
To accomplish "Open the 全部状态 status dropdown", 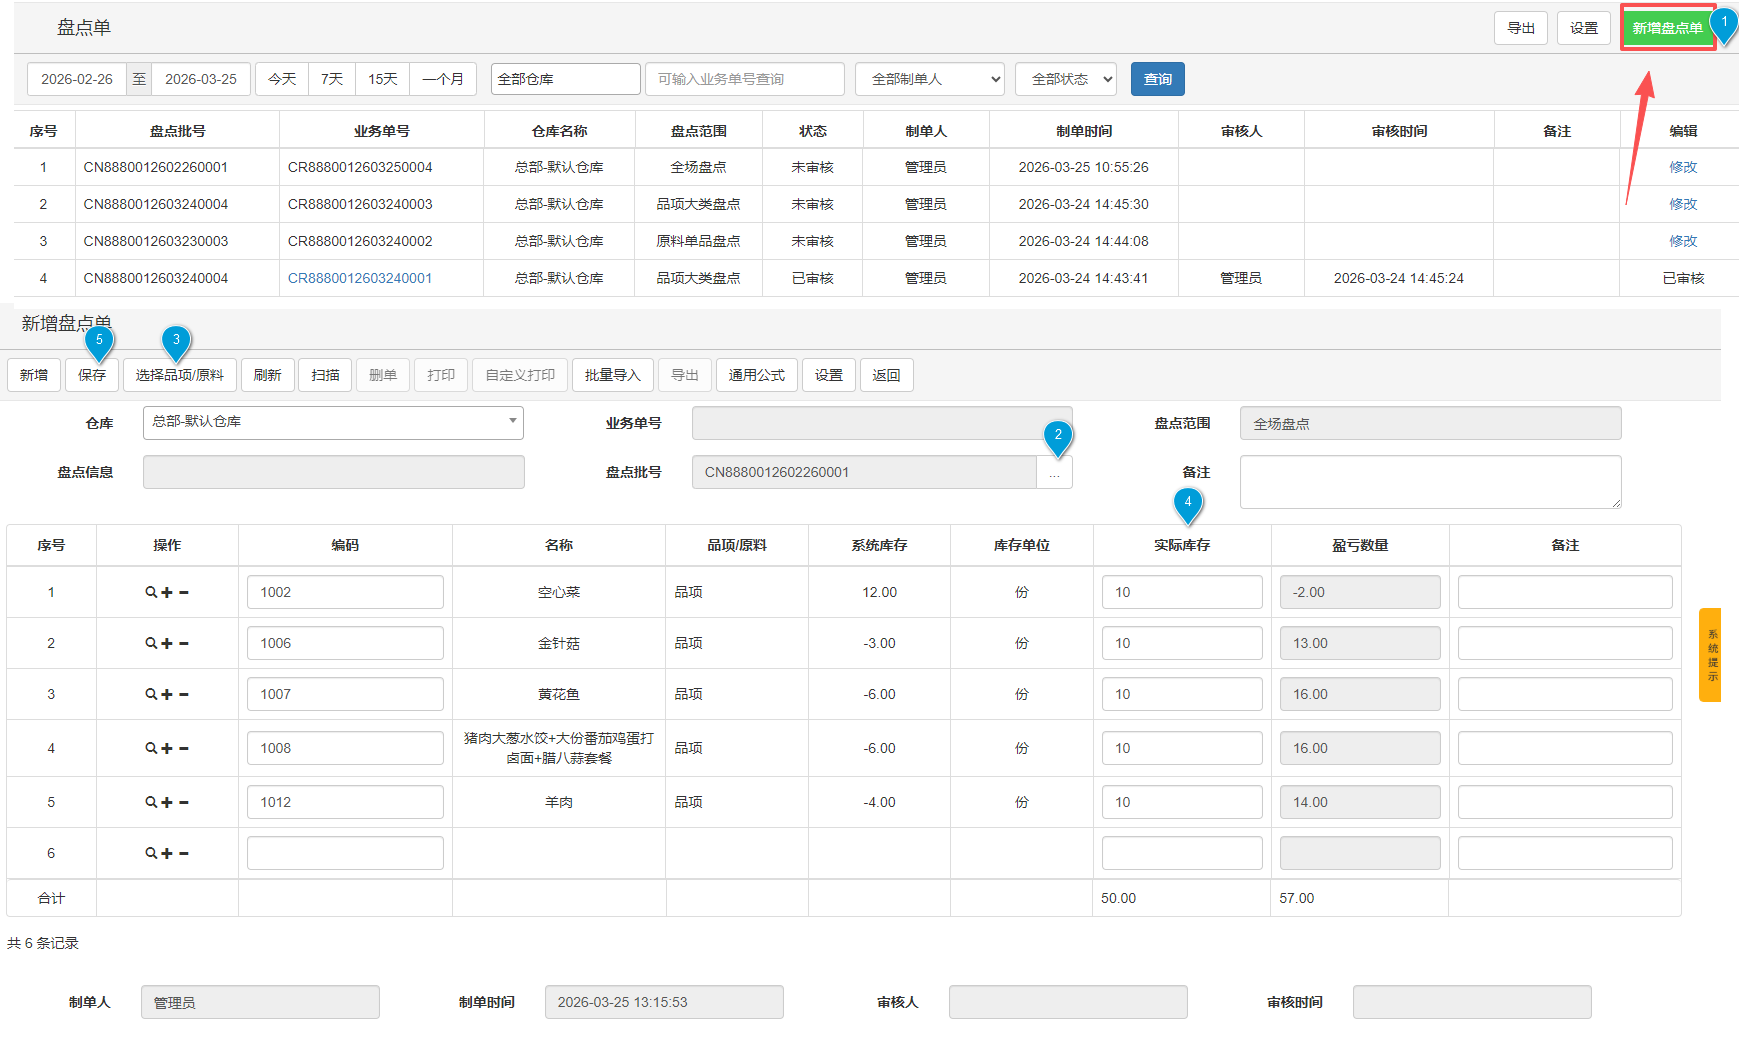I will [x=1065, y=79].
